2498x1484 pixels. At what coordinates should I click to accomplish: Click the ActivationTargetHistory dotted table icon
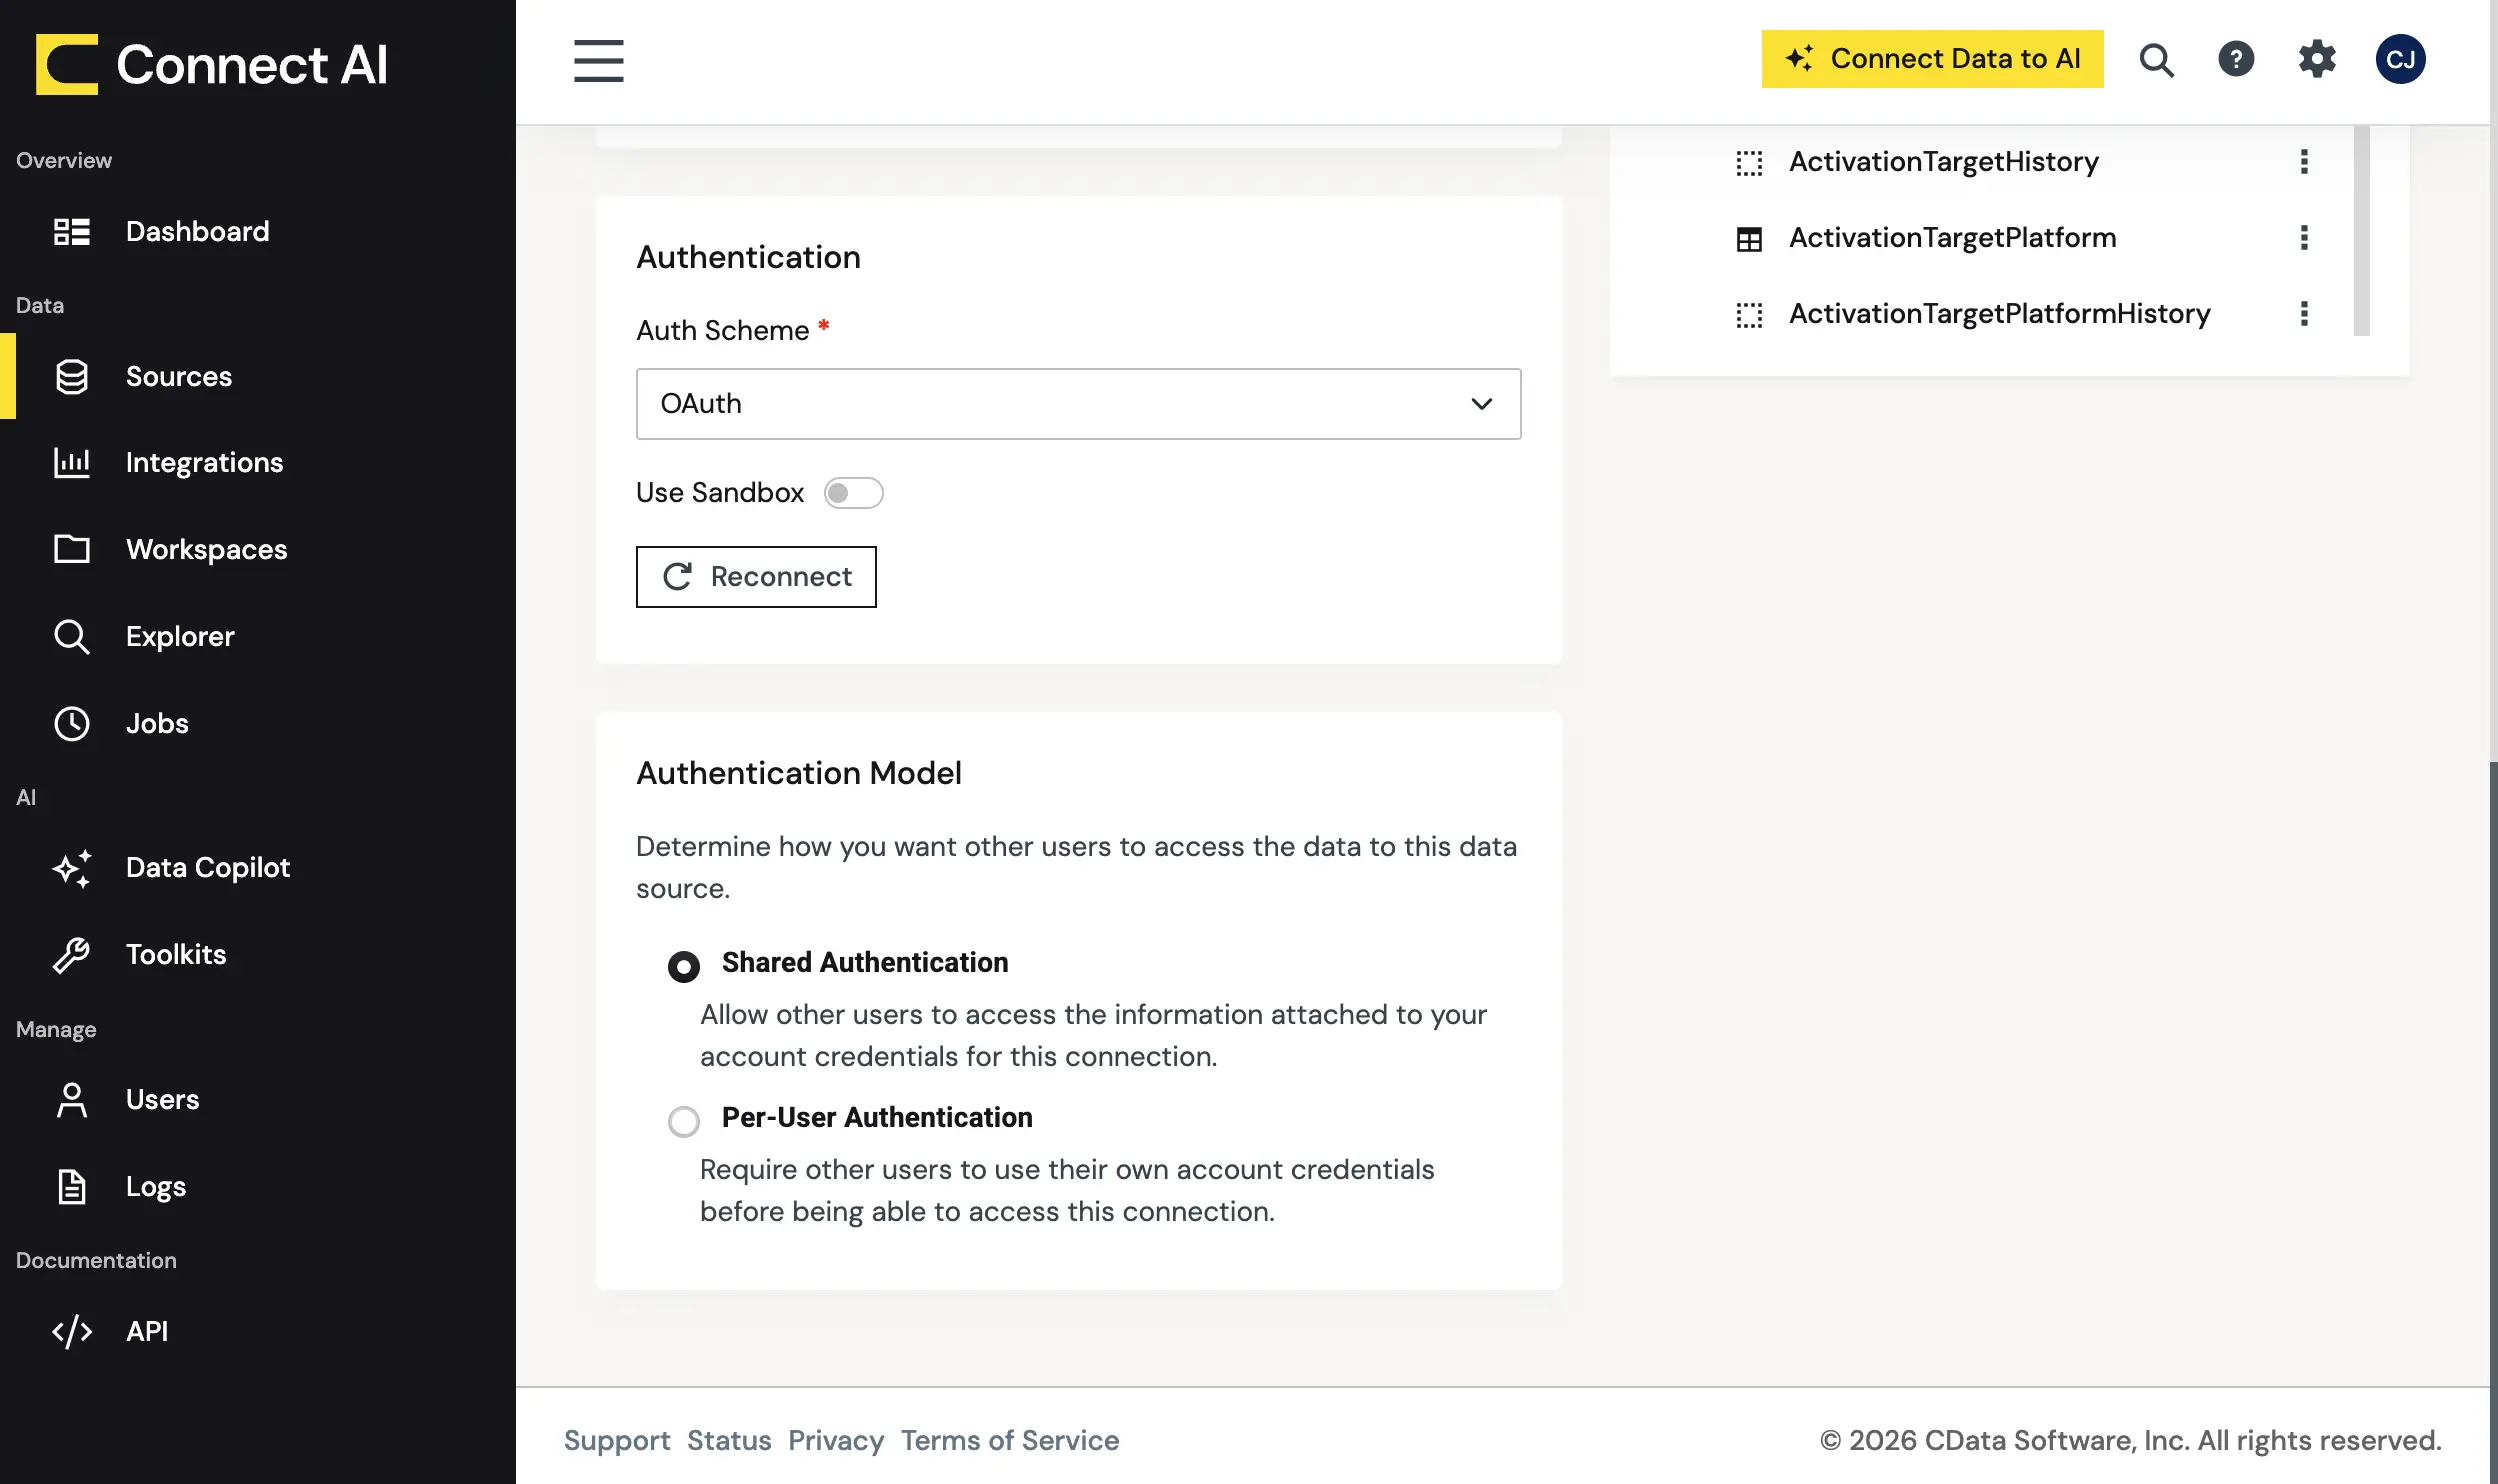[1749, 162]
